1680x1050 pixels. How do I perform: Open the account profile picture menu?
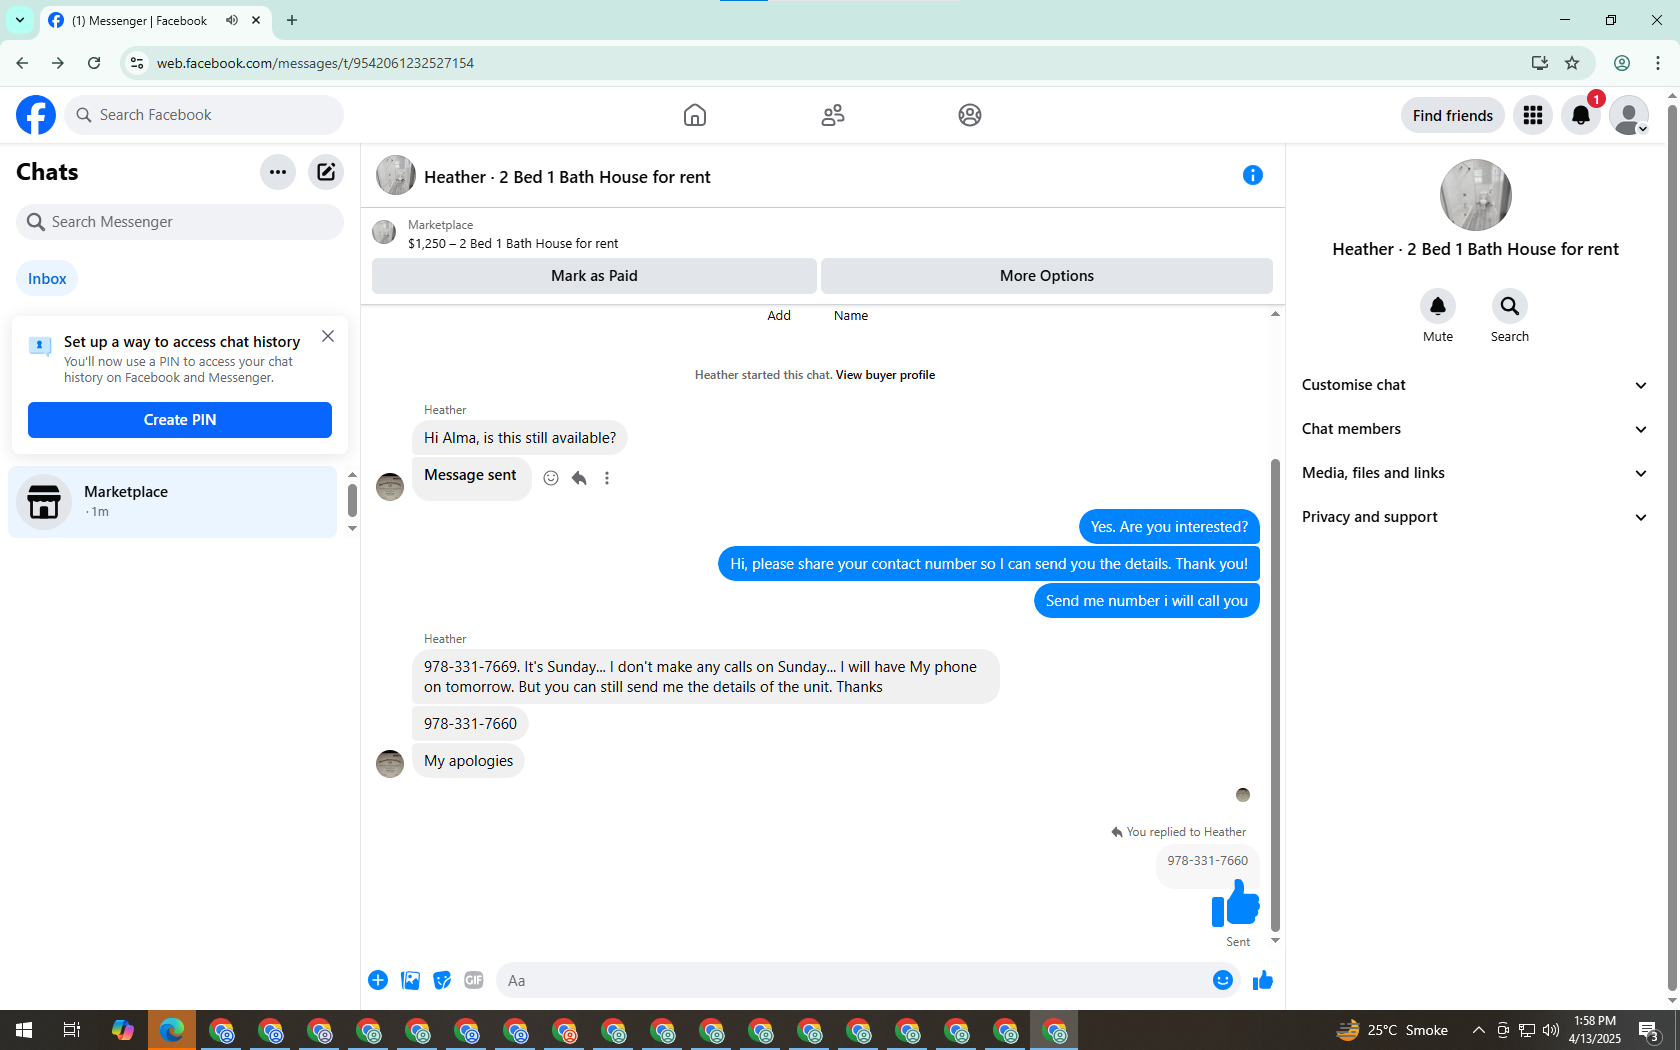pyautogui.click(x=1629, y=115)
